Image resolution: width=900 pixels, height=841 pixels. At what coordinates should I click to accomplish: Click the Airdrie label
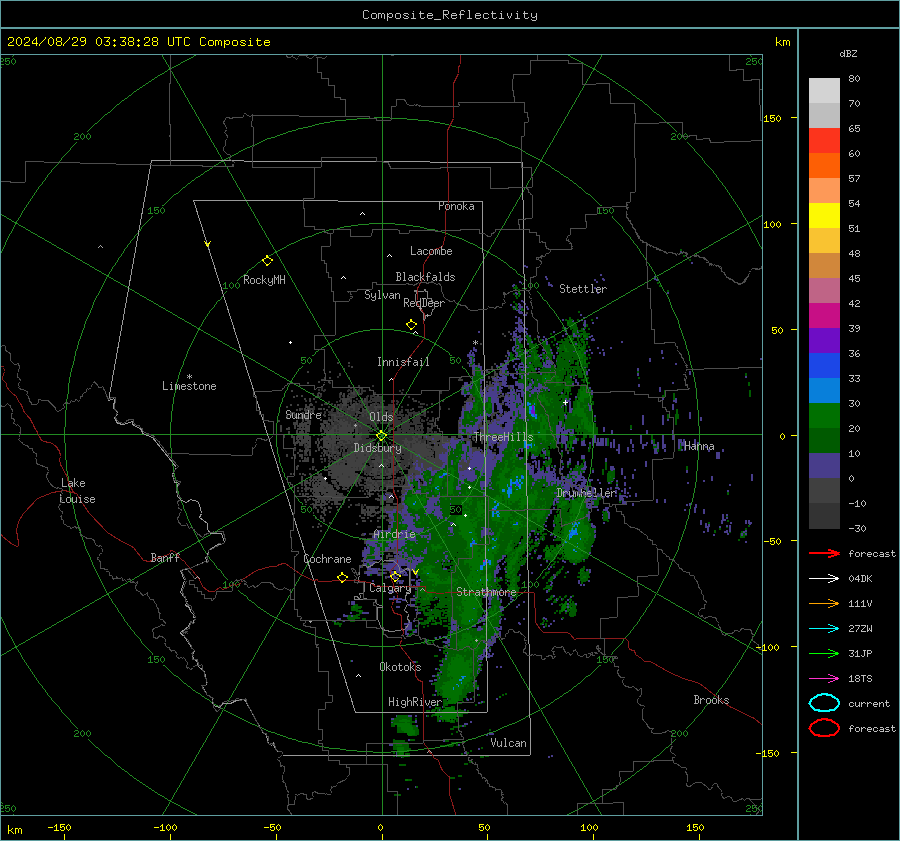394,534
